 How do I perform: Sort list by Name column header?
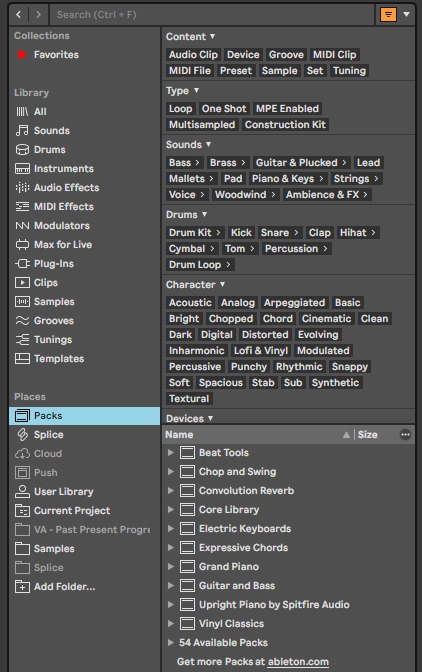pos(257,435)
